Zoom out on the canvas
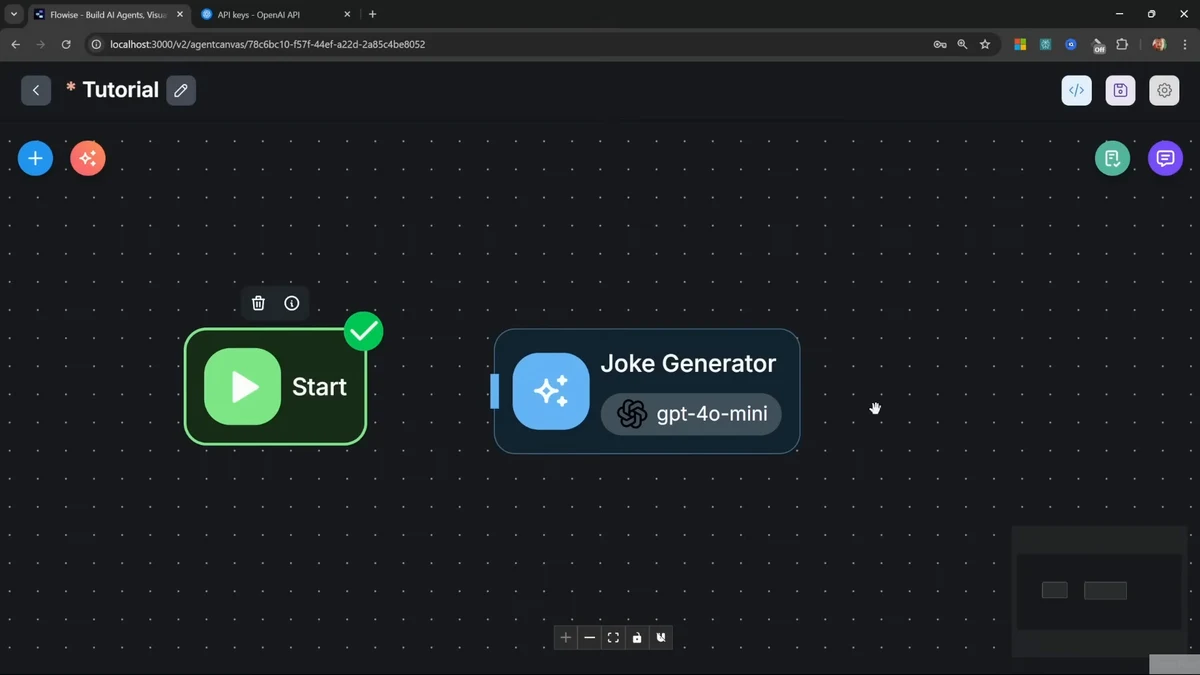Image resolution: width=1200 pixels, height=675 pixels. 589,637
